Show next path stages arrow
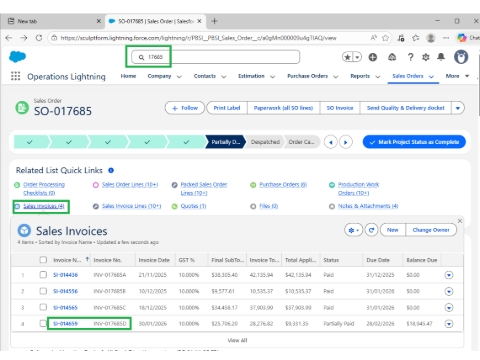 point(346,142)
